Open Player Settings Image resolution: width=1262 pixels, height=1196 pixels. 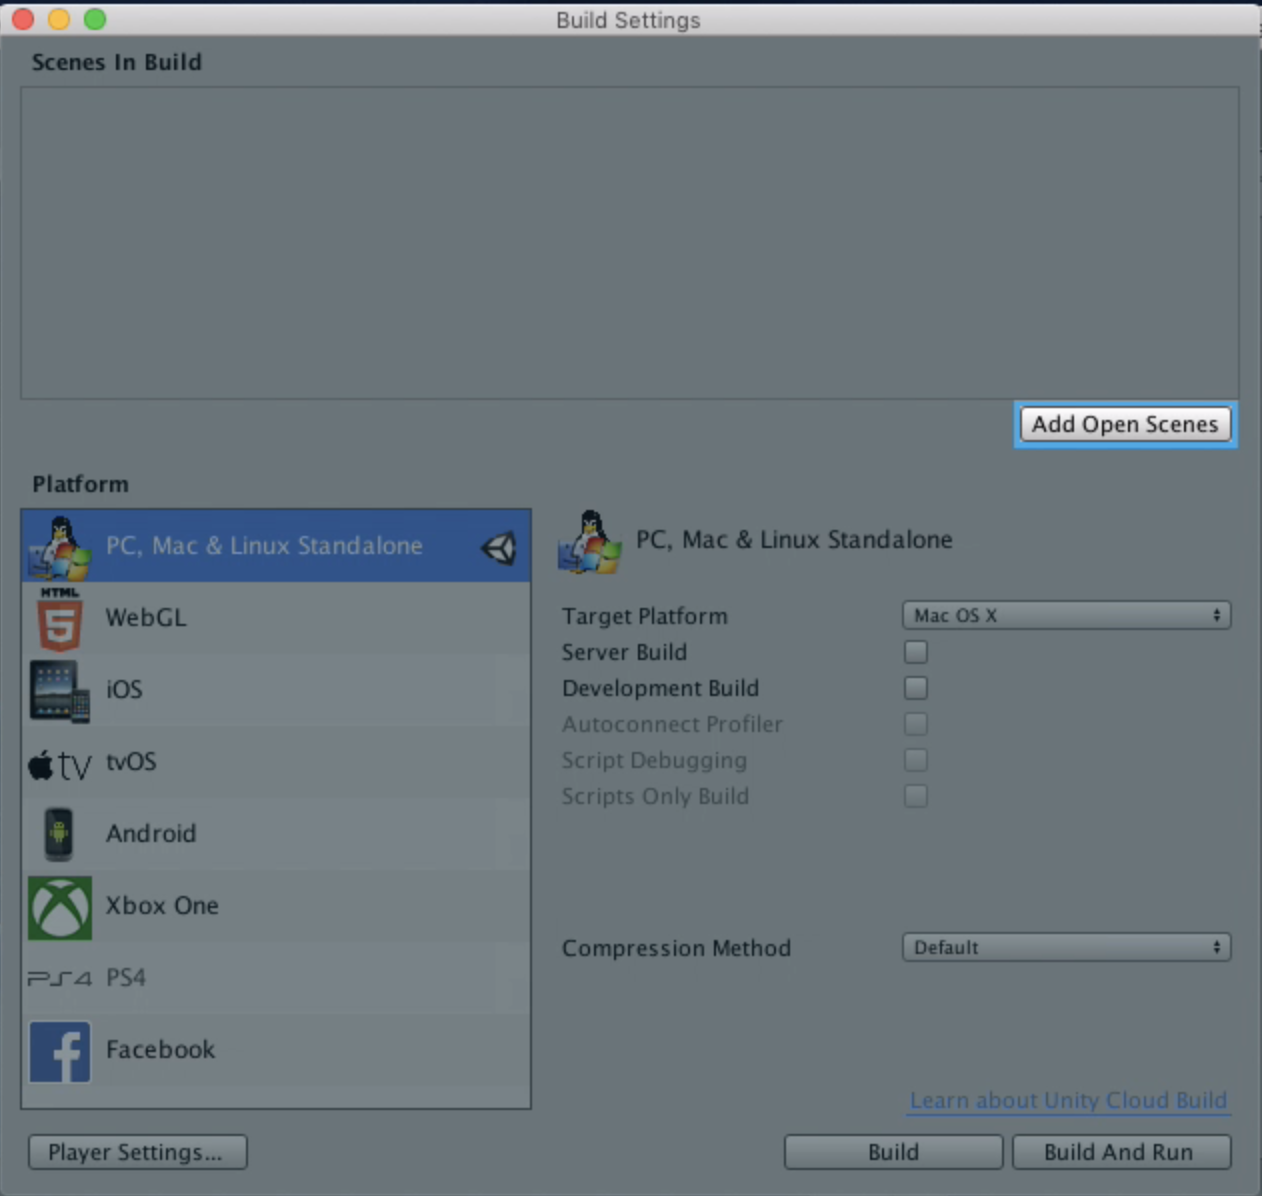pos(138,1152)
